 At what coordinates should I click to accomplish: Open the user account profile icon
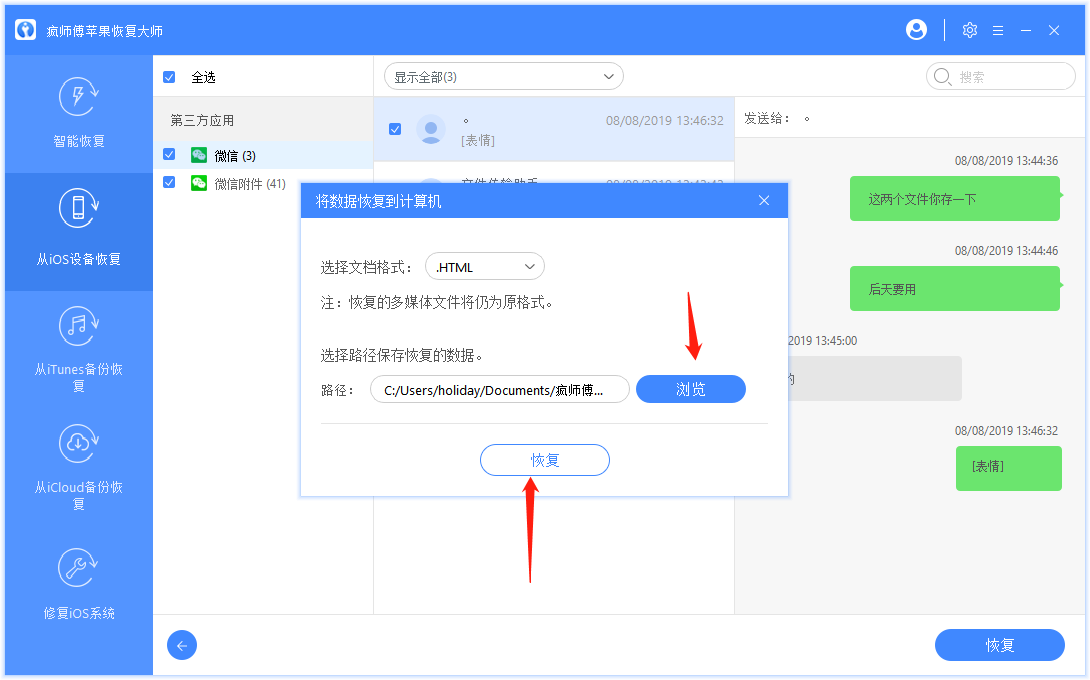point(916,30)
